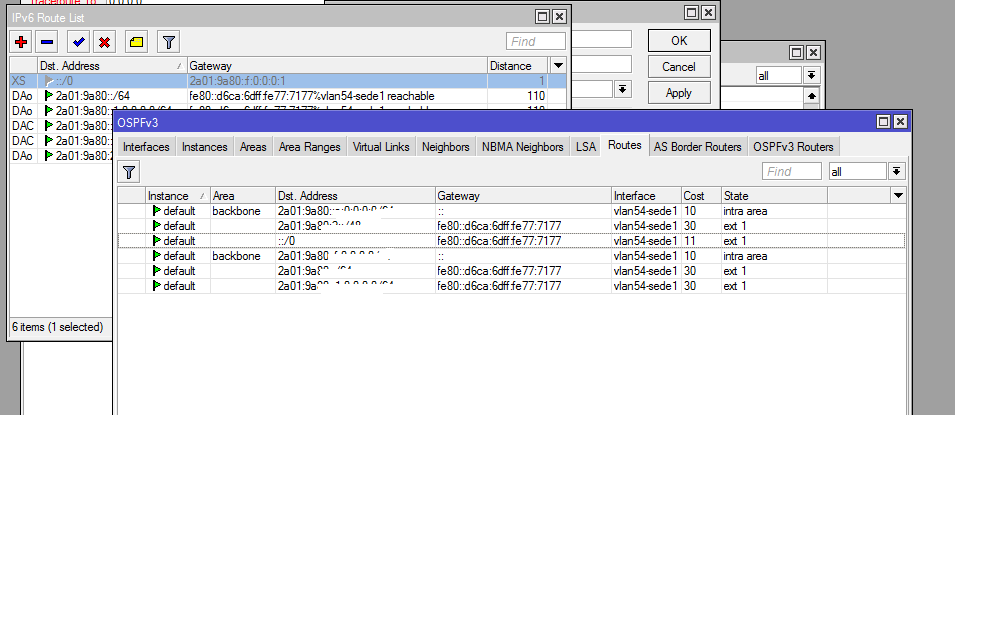This screenshot has height=630, width=1008.
Task: Select 2a01:9a80::/64 route with distance 110
Action: click(x=288, y=96)
